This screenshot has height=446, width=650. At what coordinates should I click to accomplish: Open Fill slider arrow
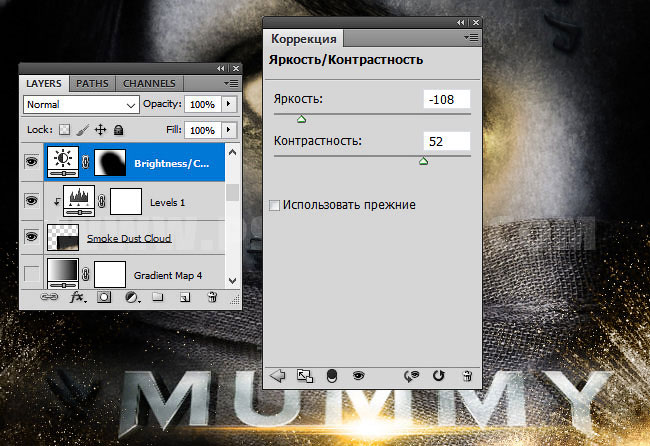pyautogui.click(x=229, y=130)
